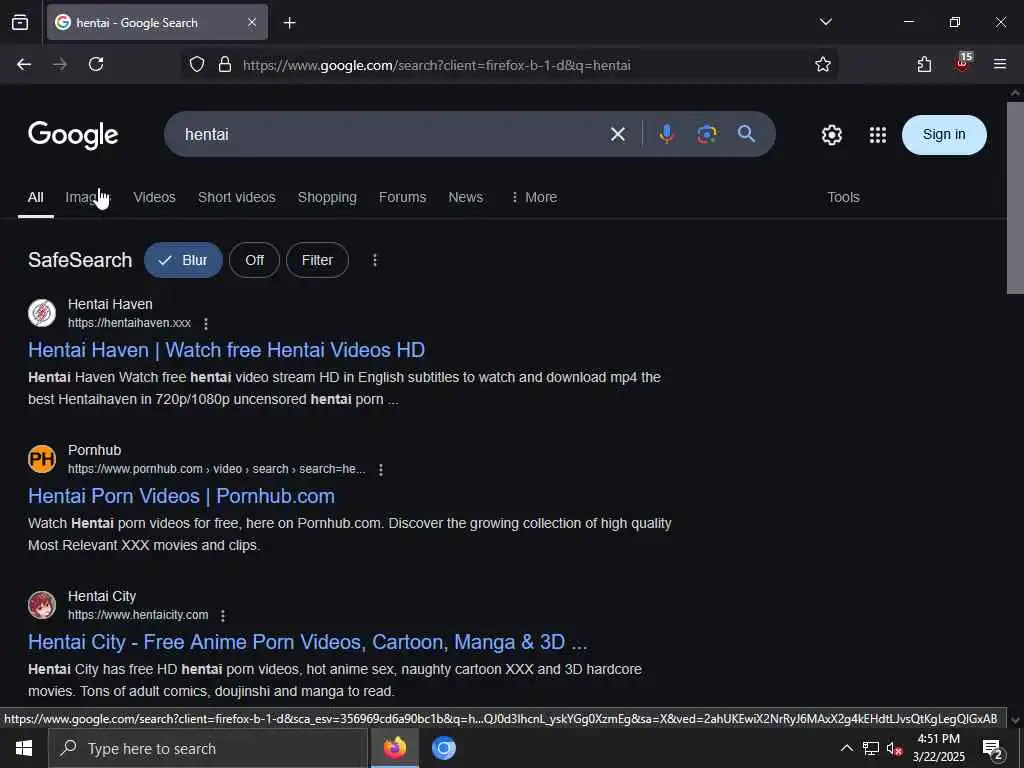Open tracking protection shield icon
1024x768 pixels.
197,65
